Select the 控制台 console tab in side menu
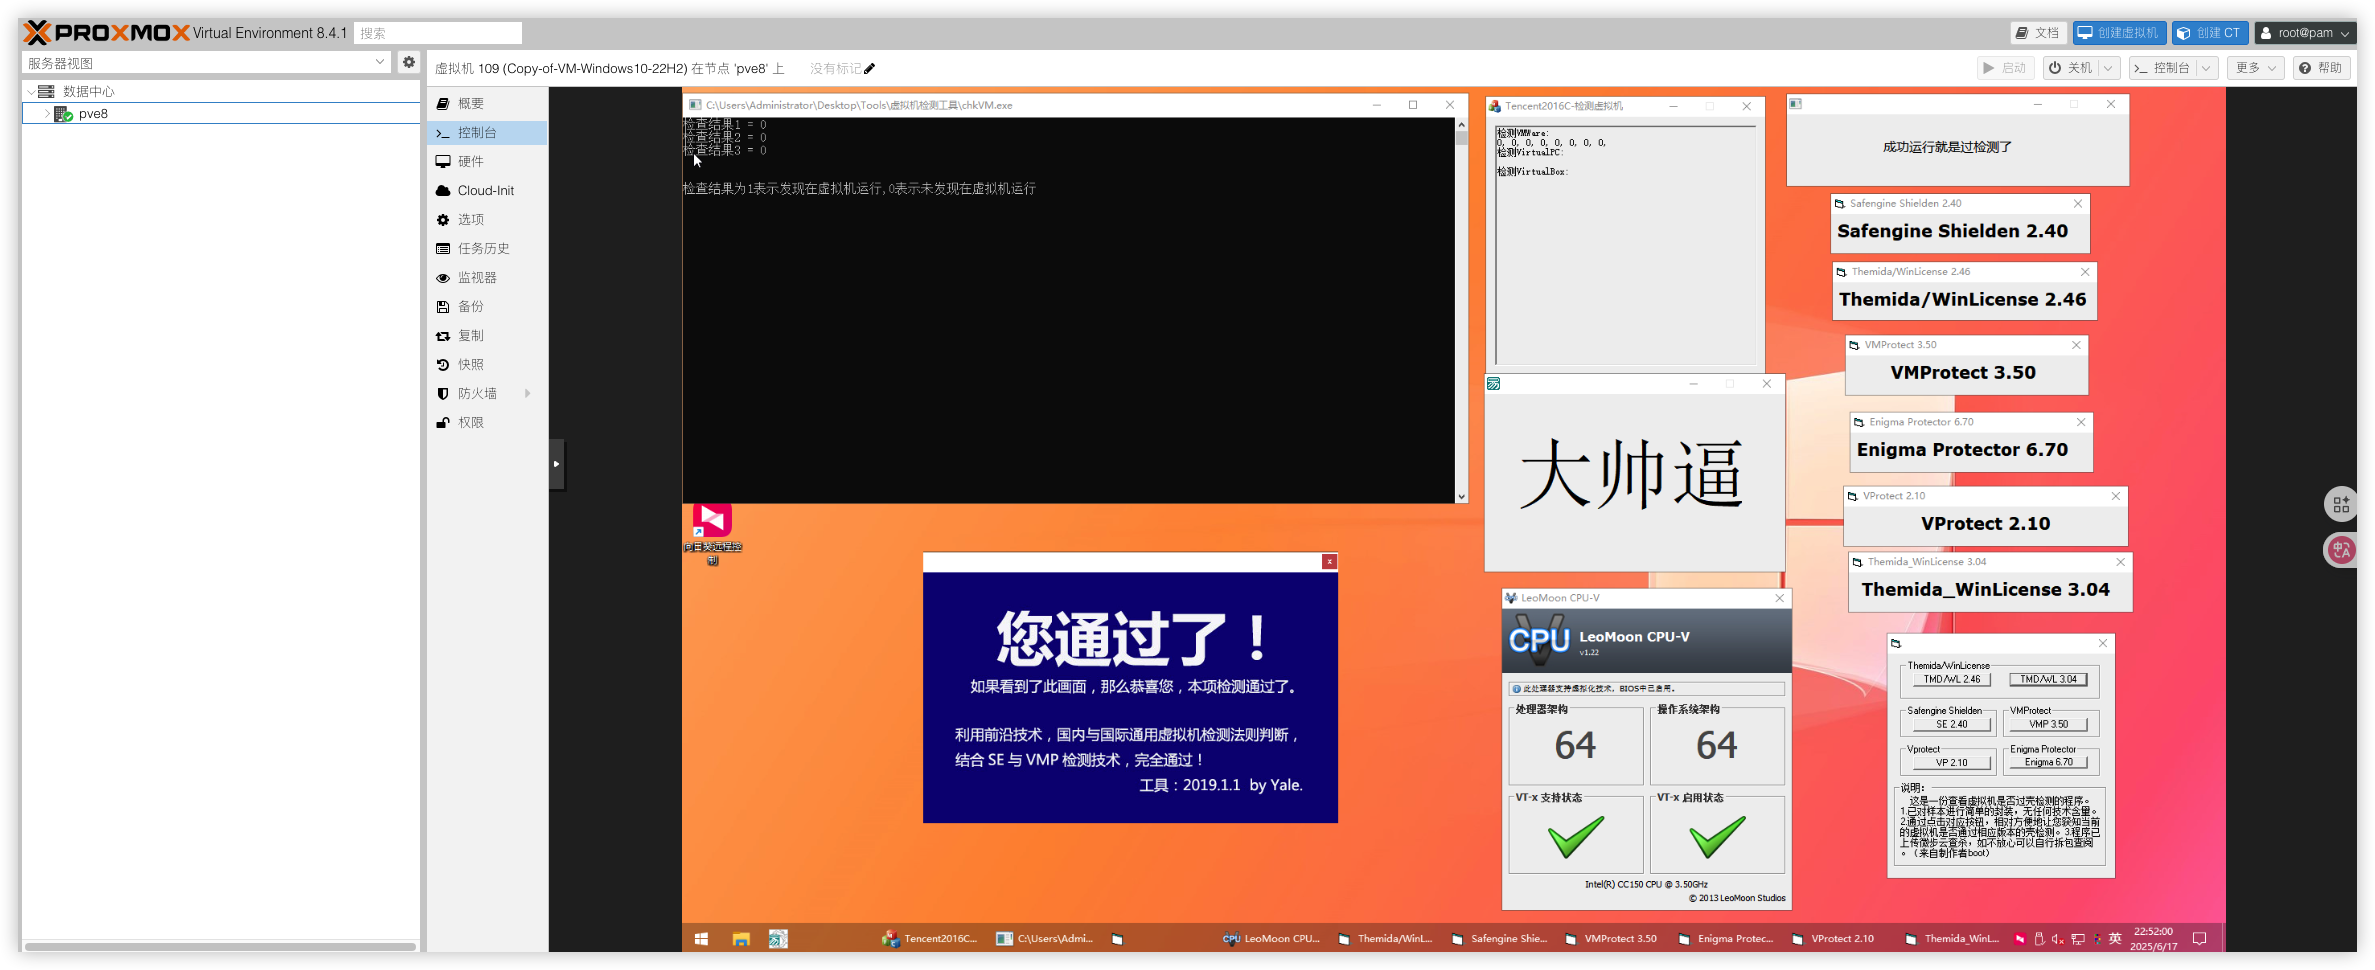 click(x=487, y=132)
